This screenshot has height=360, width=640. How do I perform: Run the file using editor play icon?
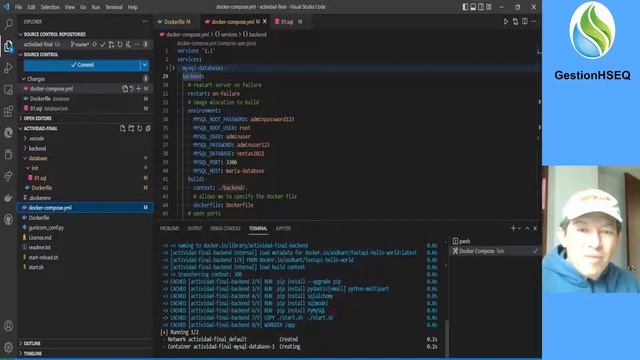pyautogui.click(x=506, y=22)
